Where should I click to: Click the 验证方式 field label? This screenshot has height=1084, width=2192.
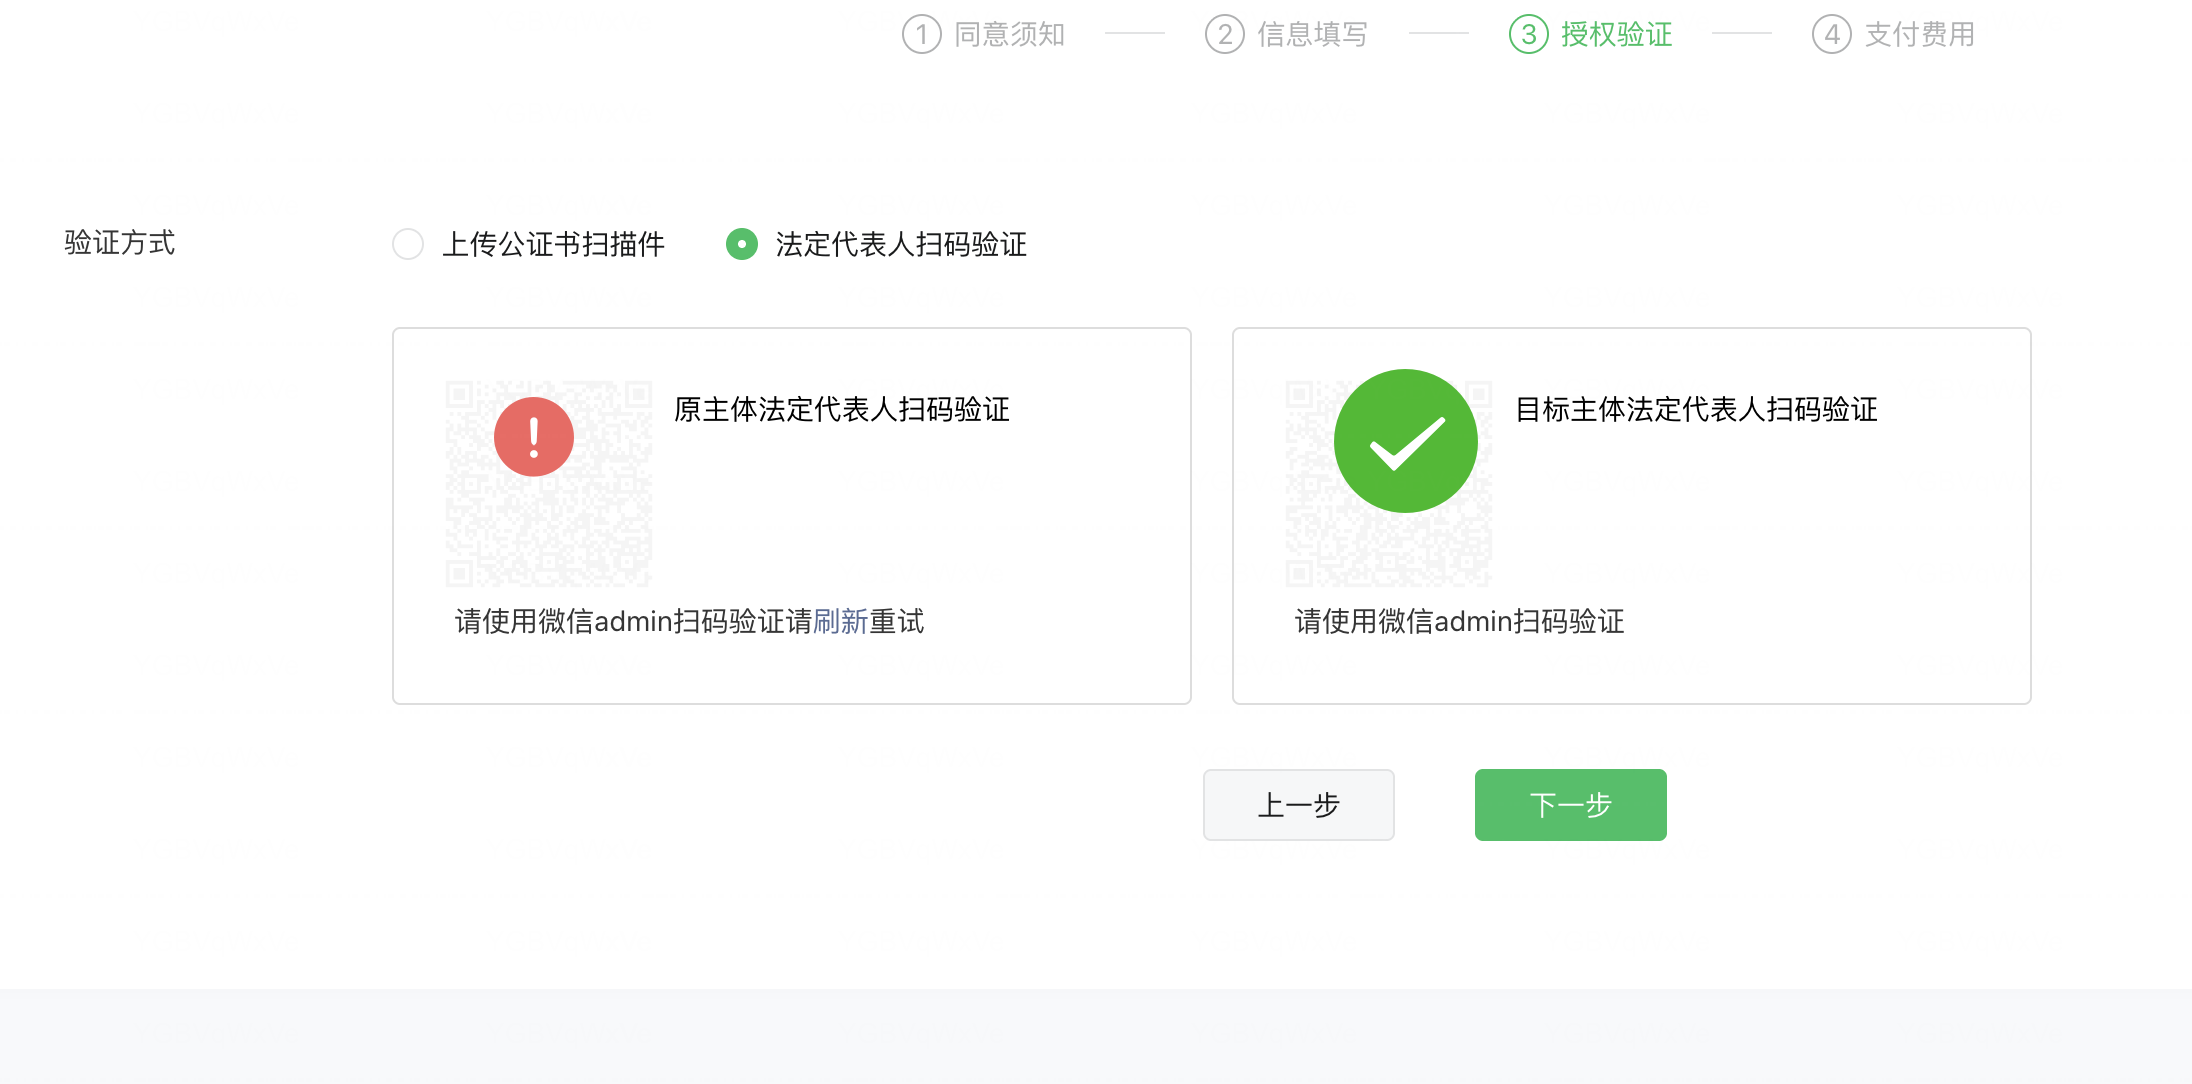[x=120, y=243]
